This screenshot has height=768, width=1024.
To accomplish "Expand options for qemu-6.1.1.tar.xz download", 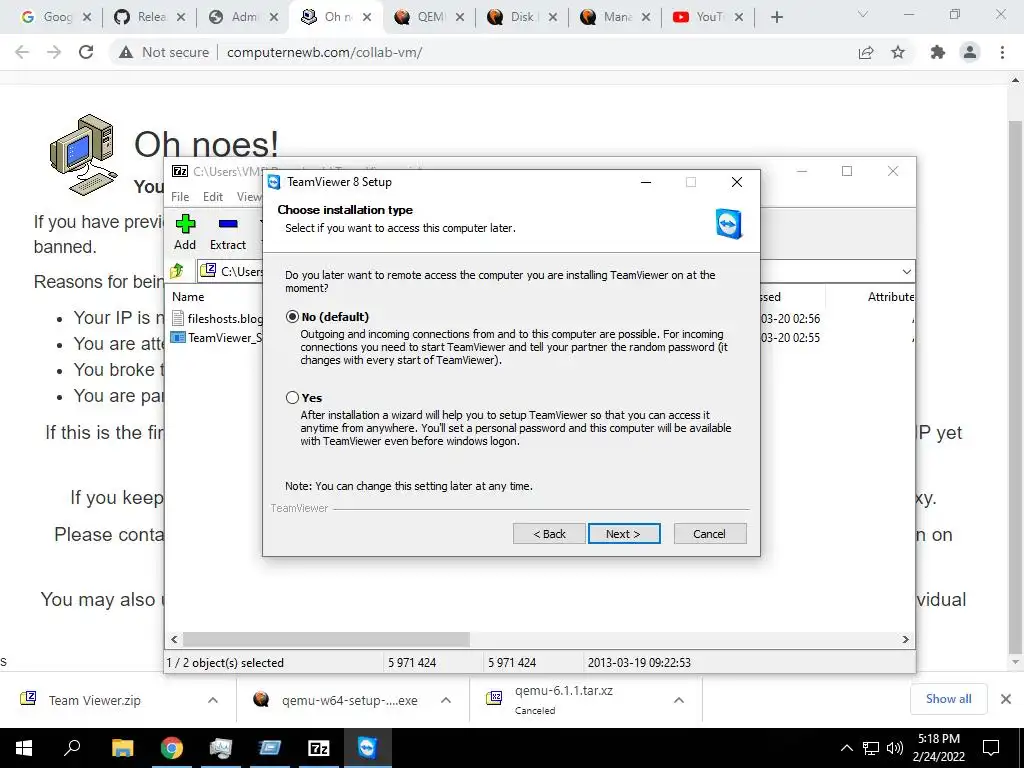I will pos(679,700).
